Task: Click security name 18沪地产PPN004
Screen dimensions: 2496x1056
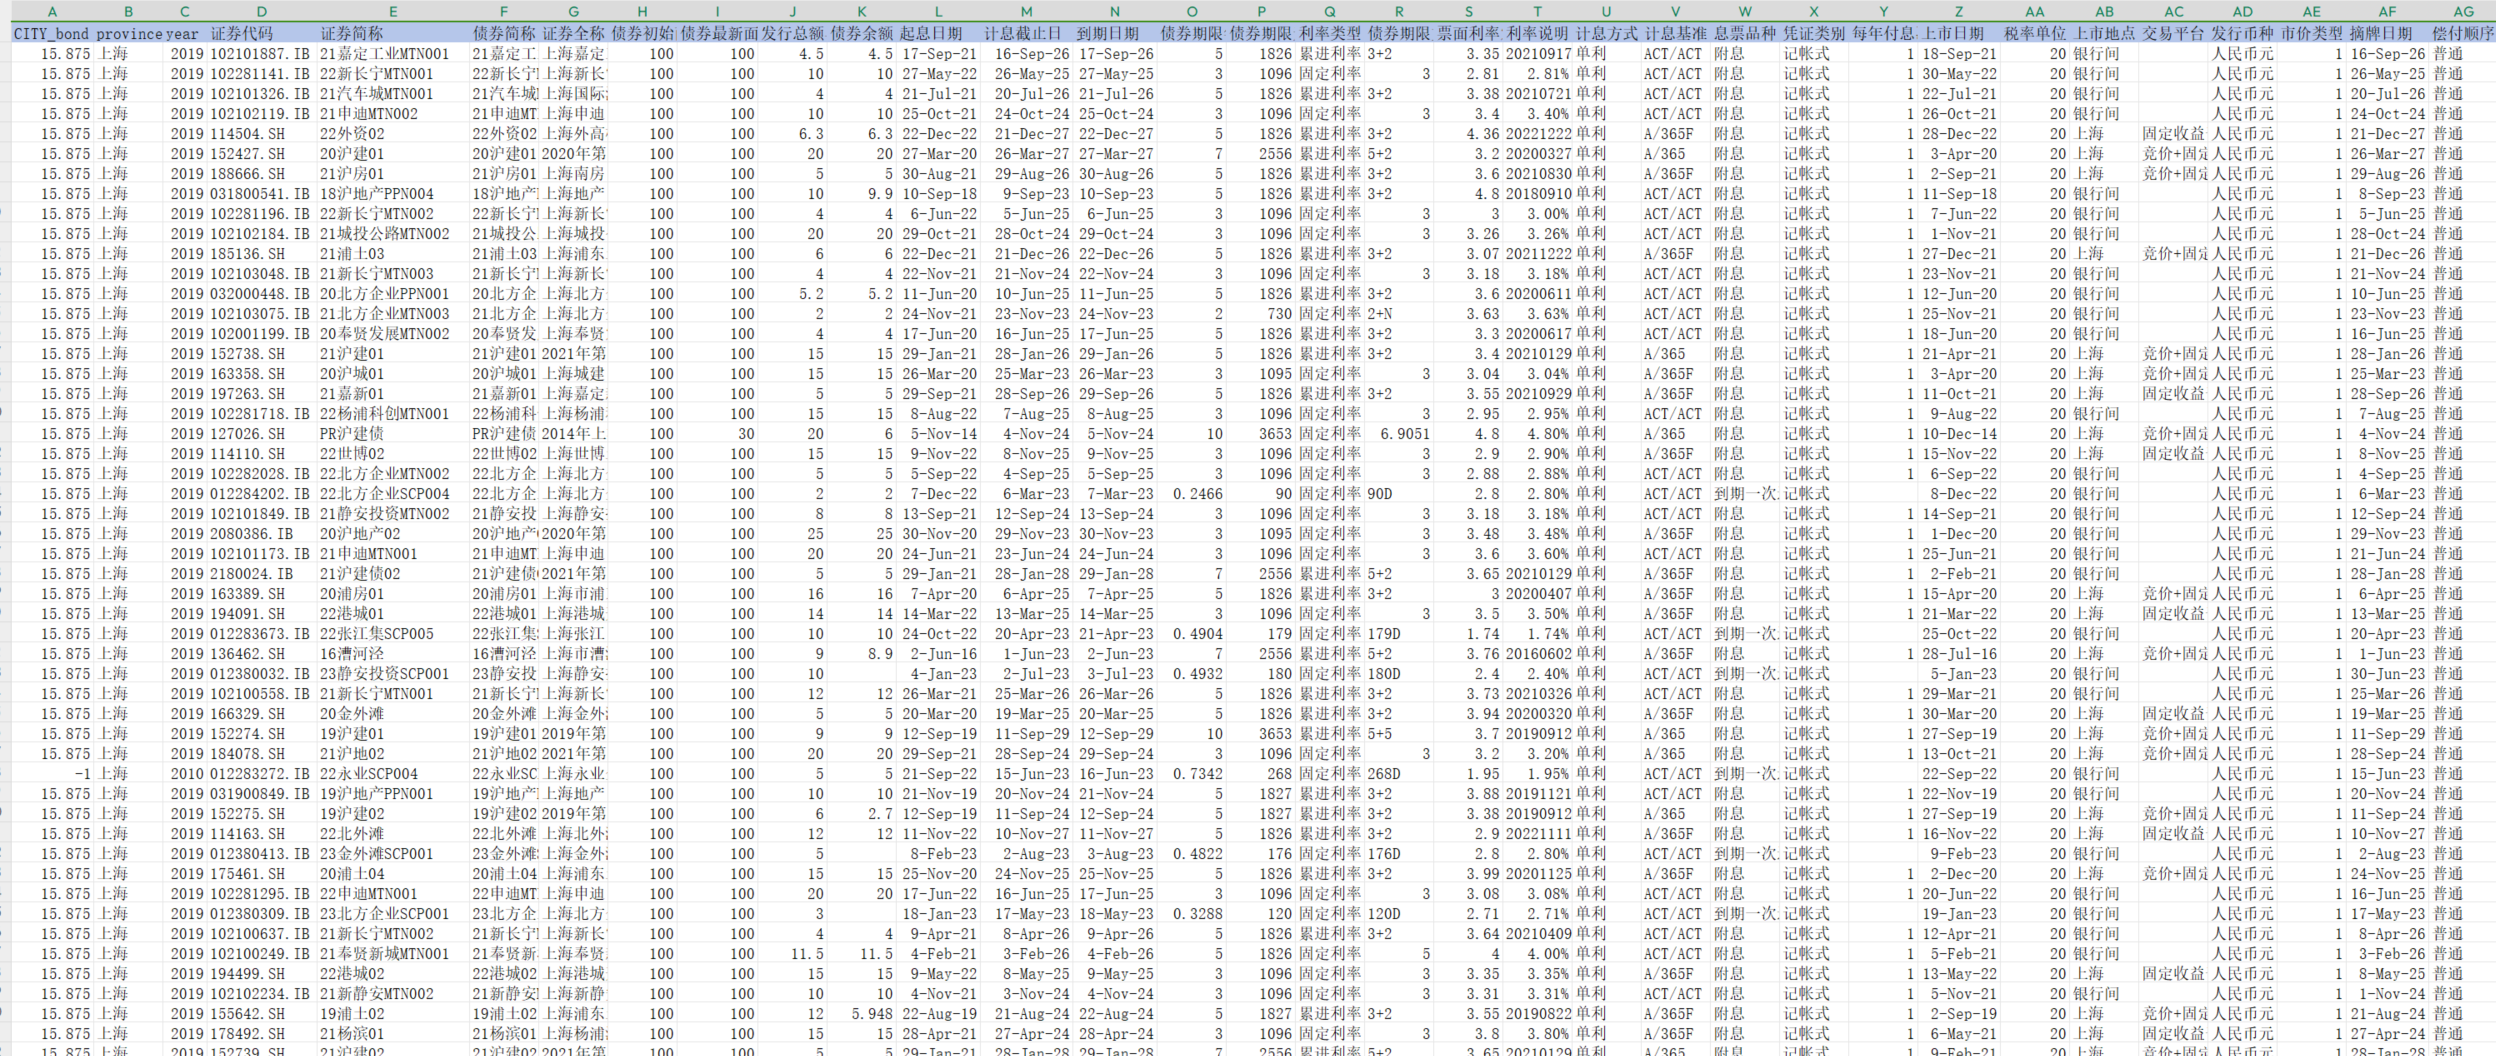Action: click(393, 194)
